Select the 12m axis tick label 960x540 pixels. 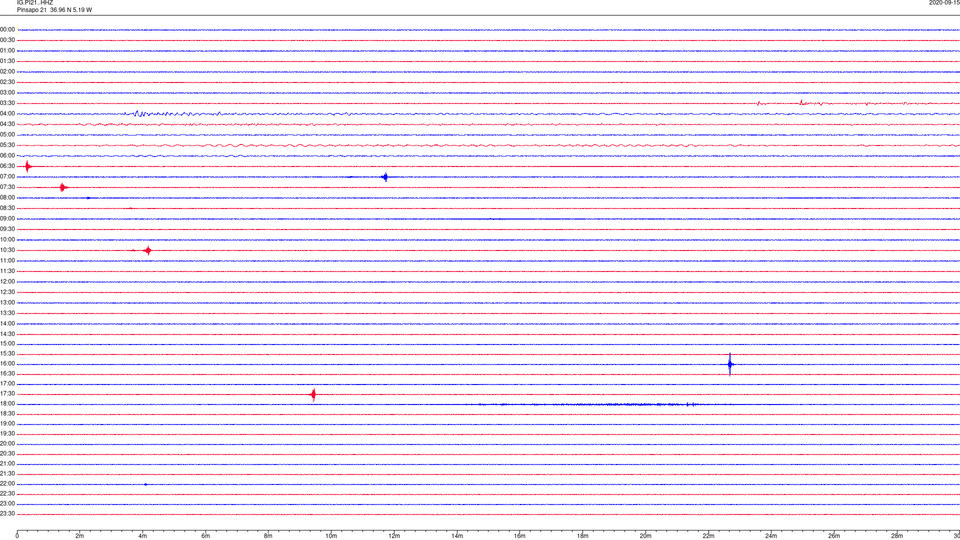(394, 536)
